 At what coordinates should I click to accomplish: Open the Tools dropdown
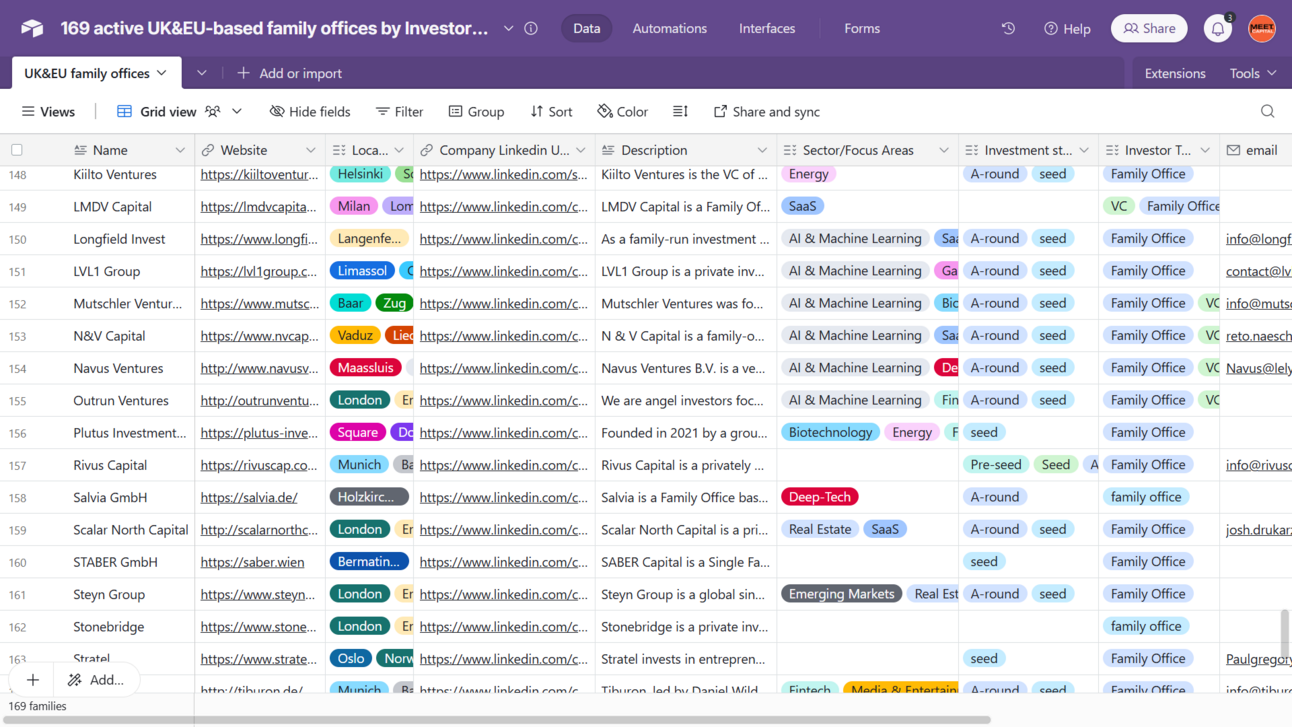(x=1251, y=72)
